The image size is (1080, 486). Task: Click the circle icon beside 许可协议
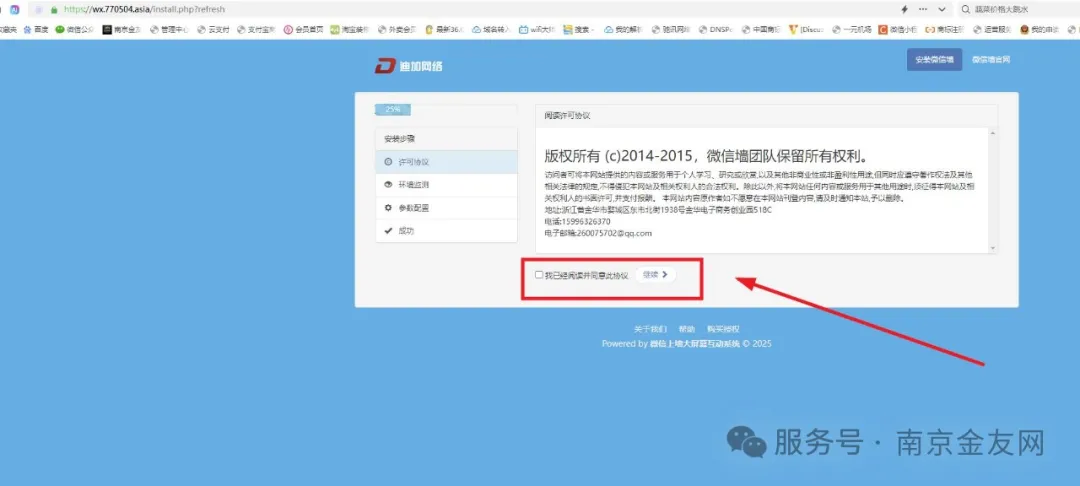(388, 162)
